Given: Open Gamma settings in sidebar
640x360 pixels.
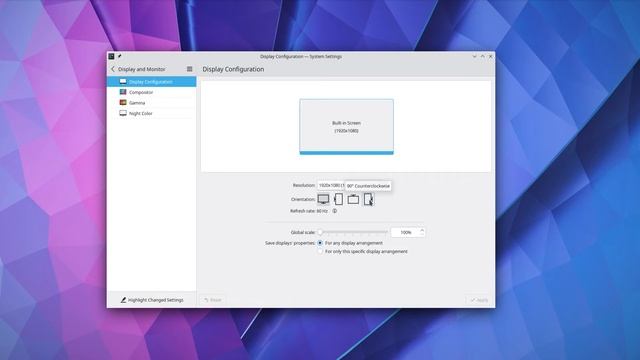Looking at the screenshot, I should [151, 103].
